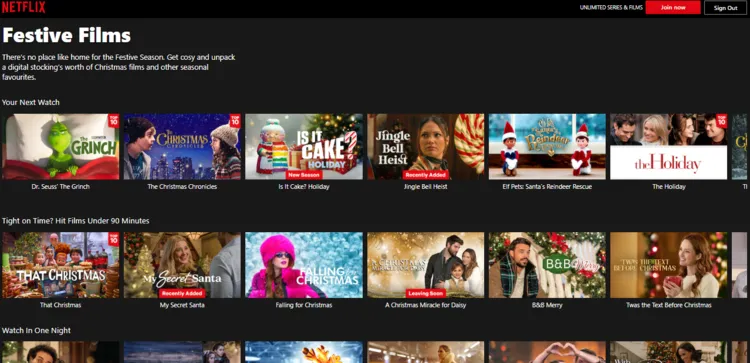Click the New Season label on Is It Cake?
The image size is (750, 363).
[304, 175]
